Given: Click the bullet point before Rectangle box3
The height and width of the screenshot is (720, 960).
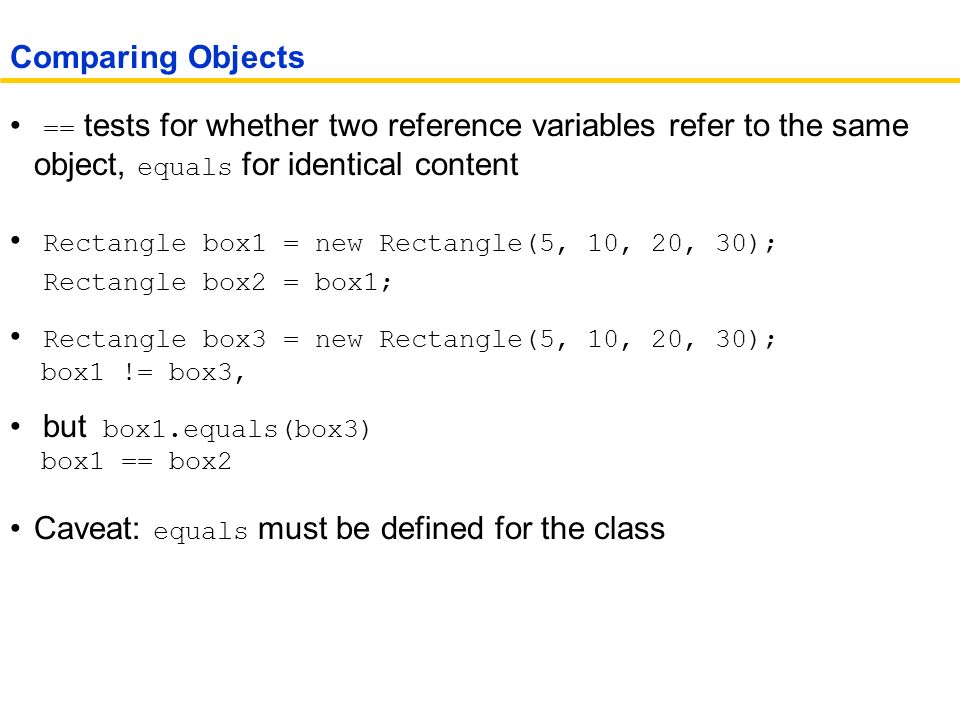Looking at the screenshot, I should (x=16, y=336).
